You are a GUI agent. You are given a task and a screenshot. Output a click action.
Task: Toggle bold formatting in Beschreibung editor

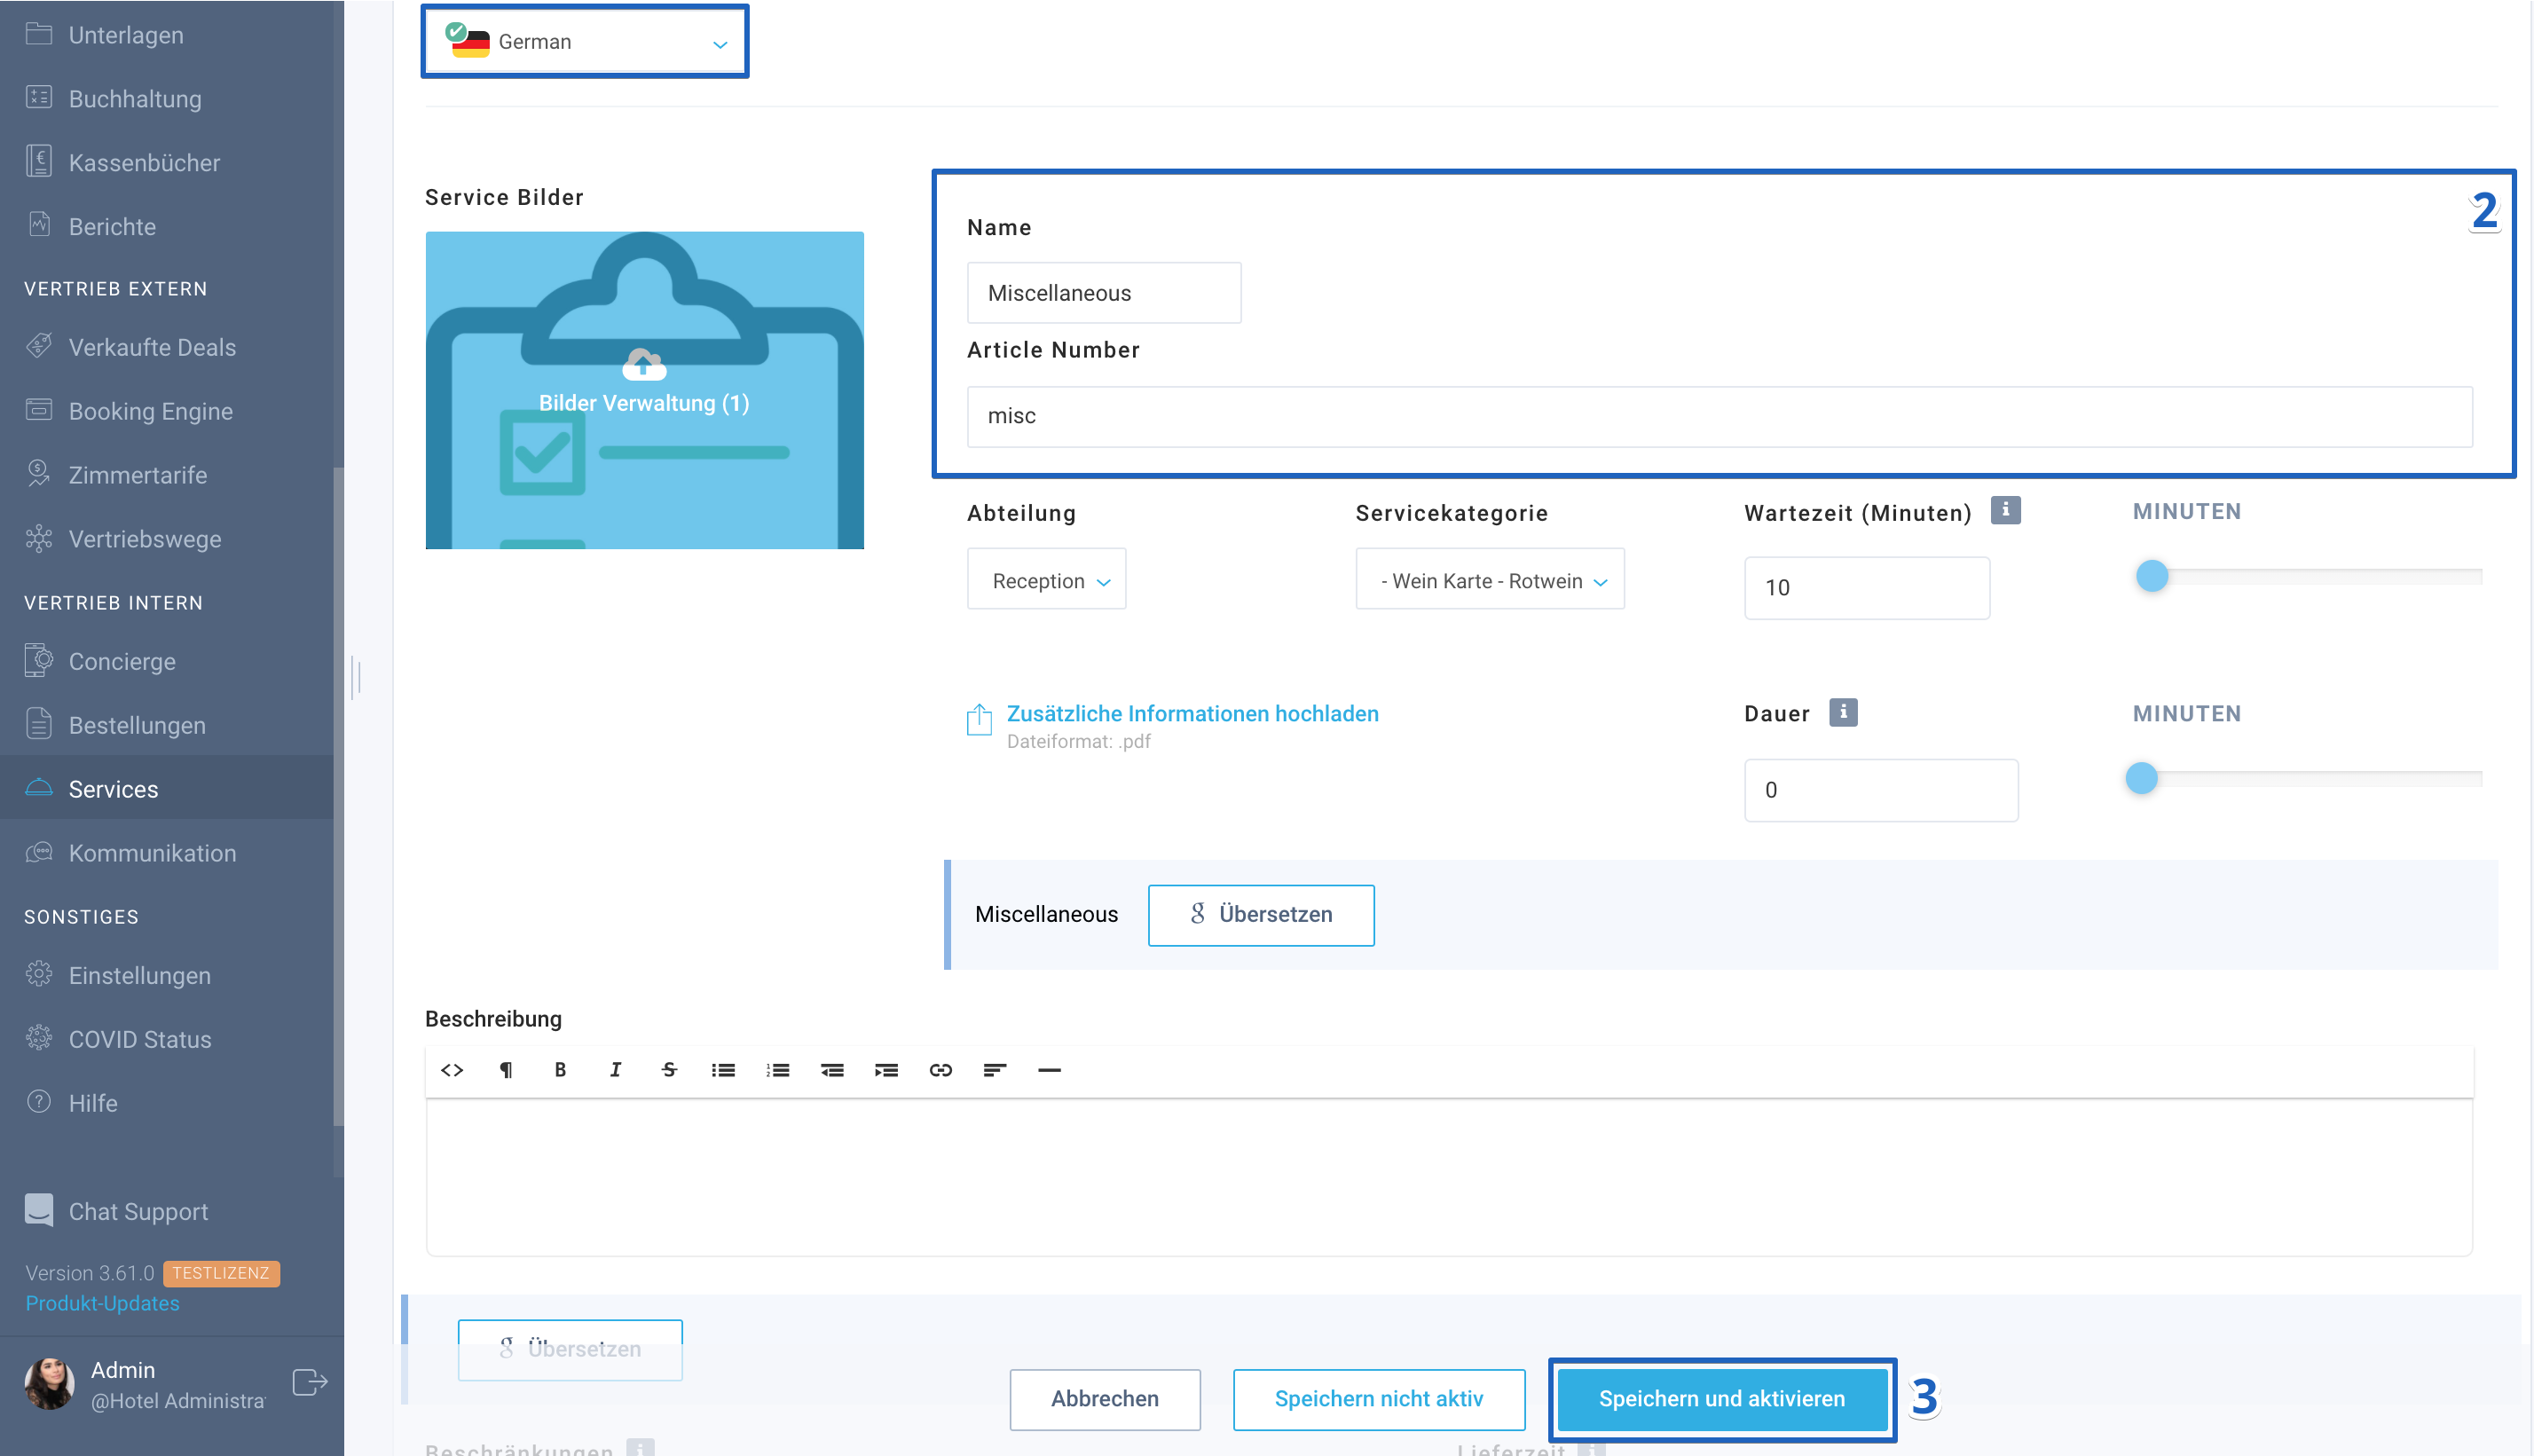560,1070
